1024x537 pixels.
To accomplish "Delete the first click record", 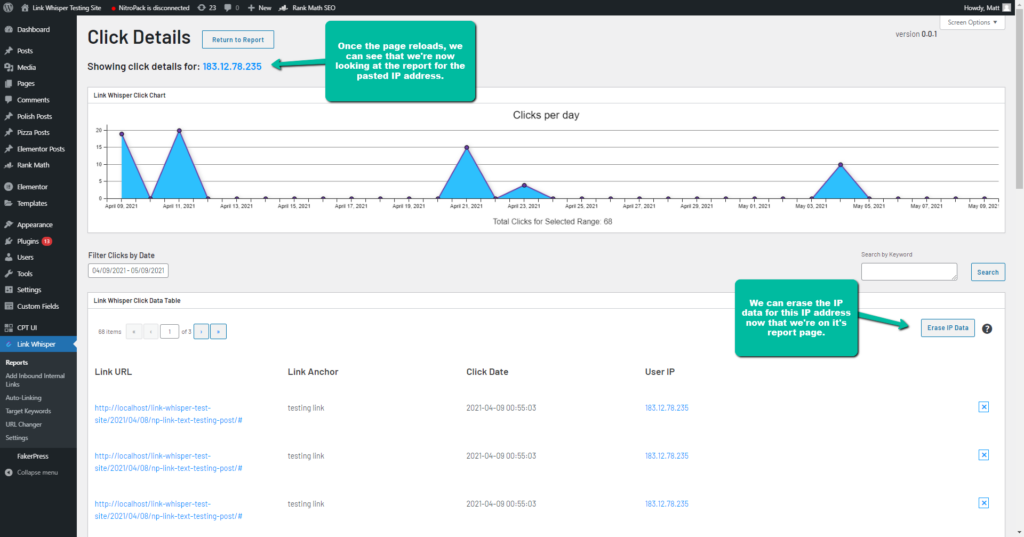I will 984,407.
